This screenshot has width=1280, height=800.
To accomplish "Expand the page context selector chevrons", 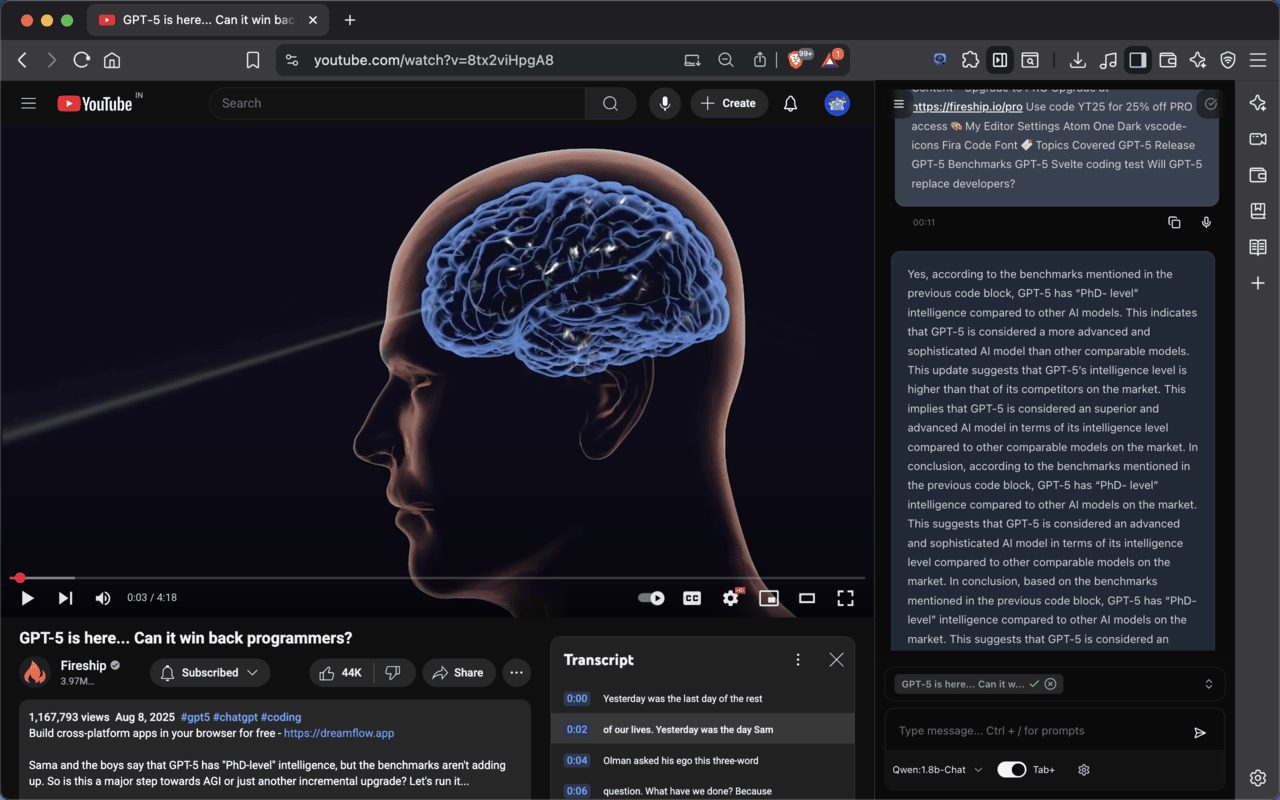I will [x=1208, y=684].
